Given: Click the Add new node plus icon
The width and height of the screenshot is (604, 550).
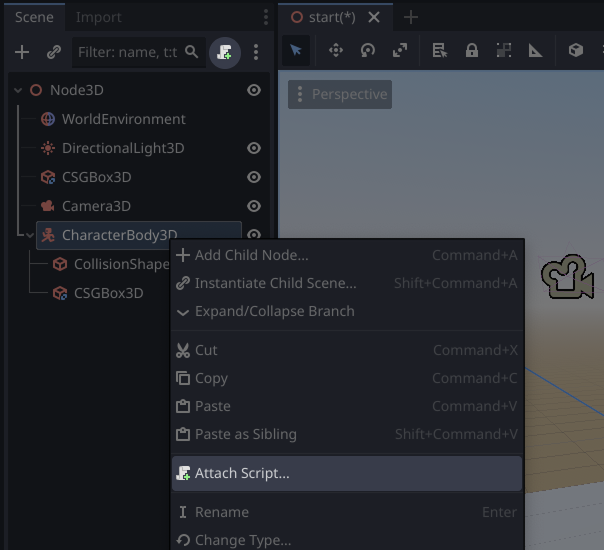Looking at the screenshot, I should pos(22,52).
